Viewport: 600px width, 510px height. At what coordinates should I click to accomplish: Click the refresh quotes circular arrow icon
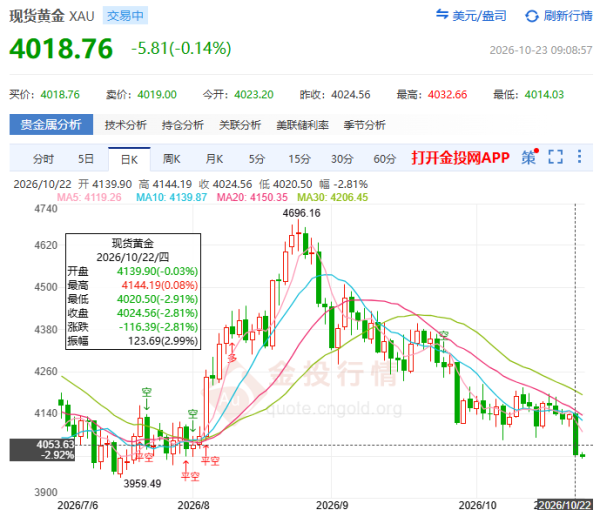[x=532, y=16]
